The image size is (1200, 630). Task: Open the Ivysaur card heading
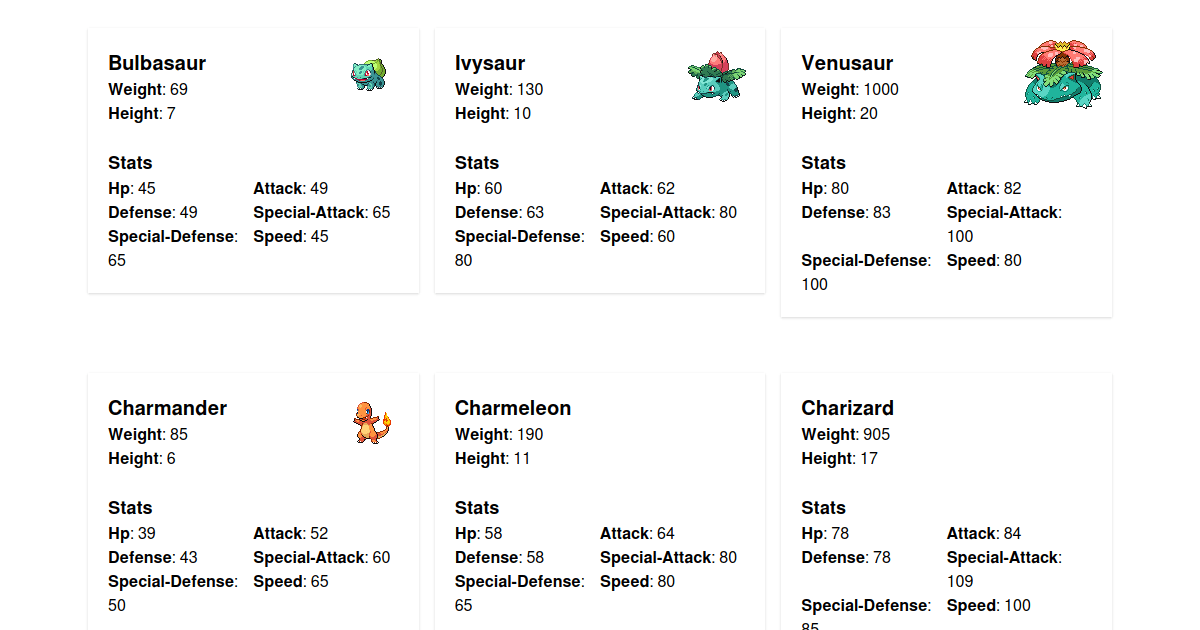click(x=490, y=63)
